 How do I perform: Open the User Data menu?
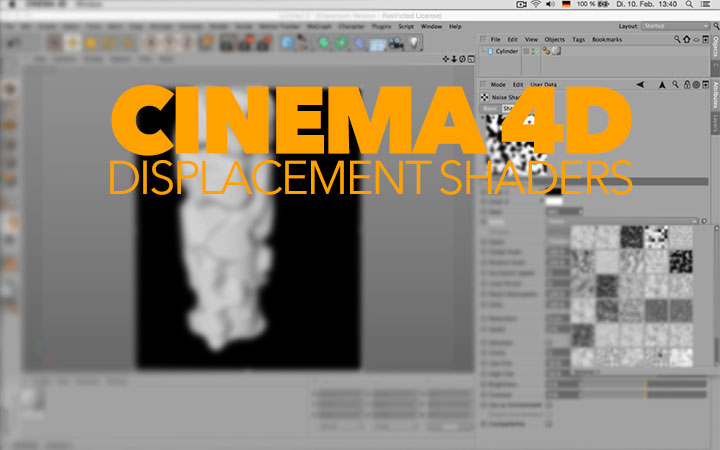pos(543,84)
